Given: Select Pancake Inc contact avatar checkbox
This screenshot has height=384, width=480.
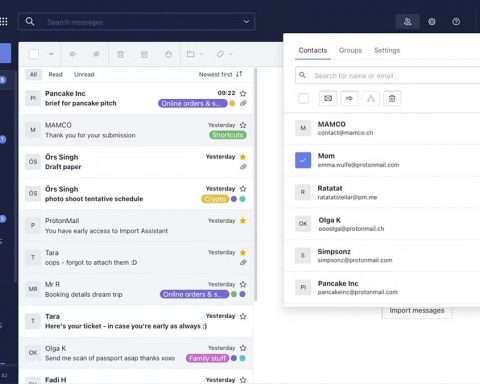Looking at the screenshot, I should [303, 287].
